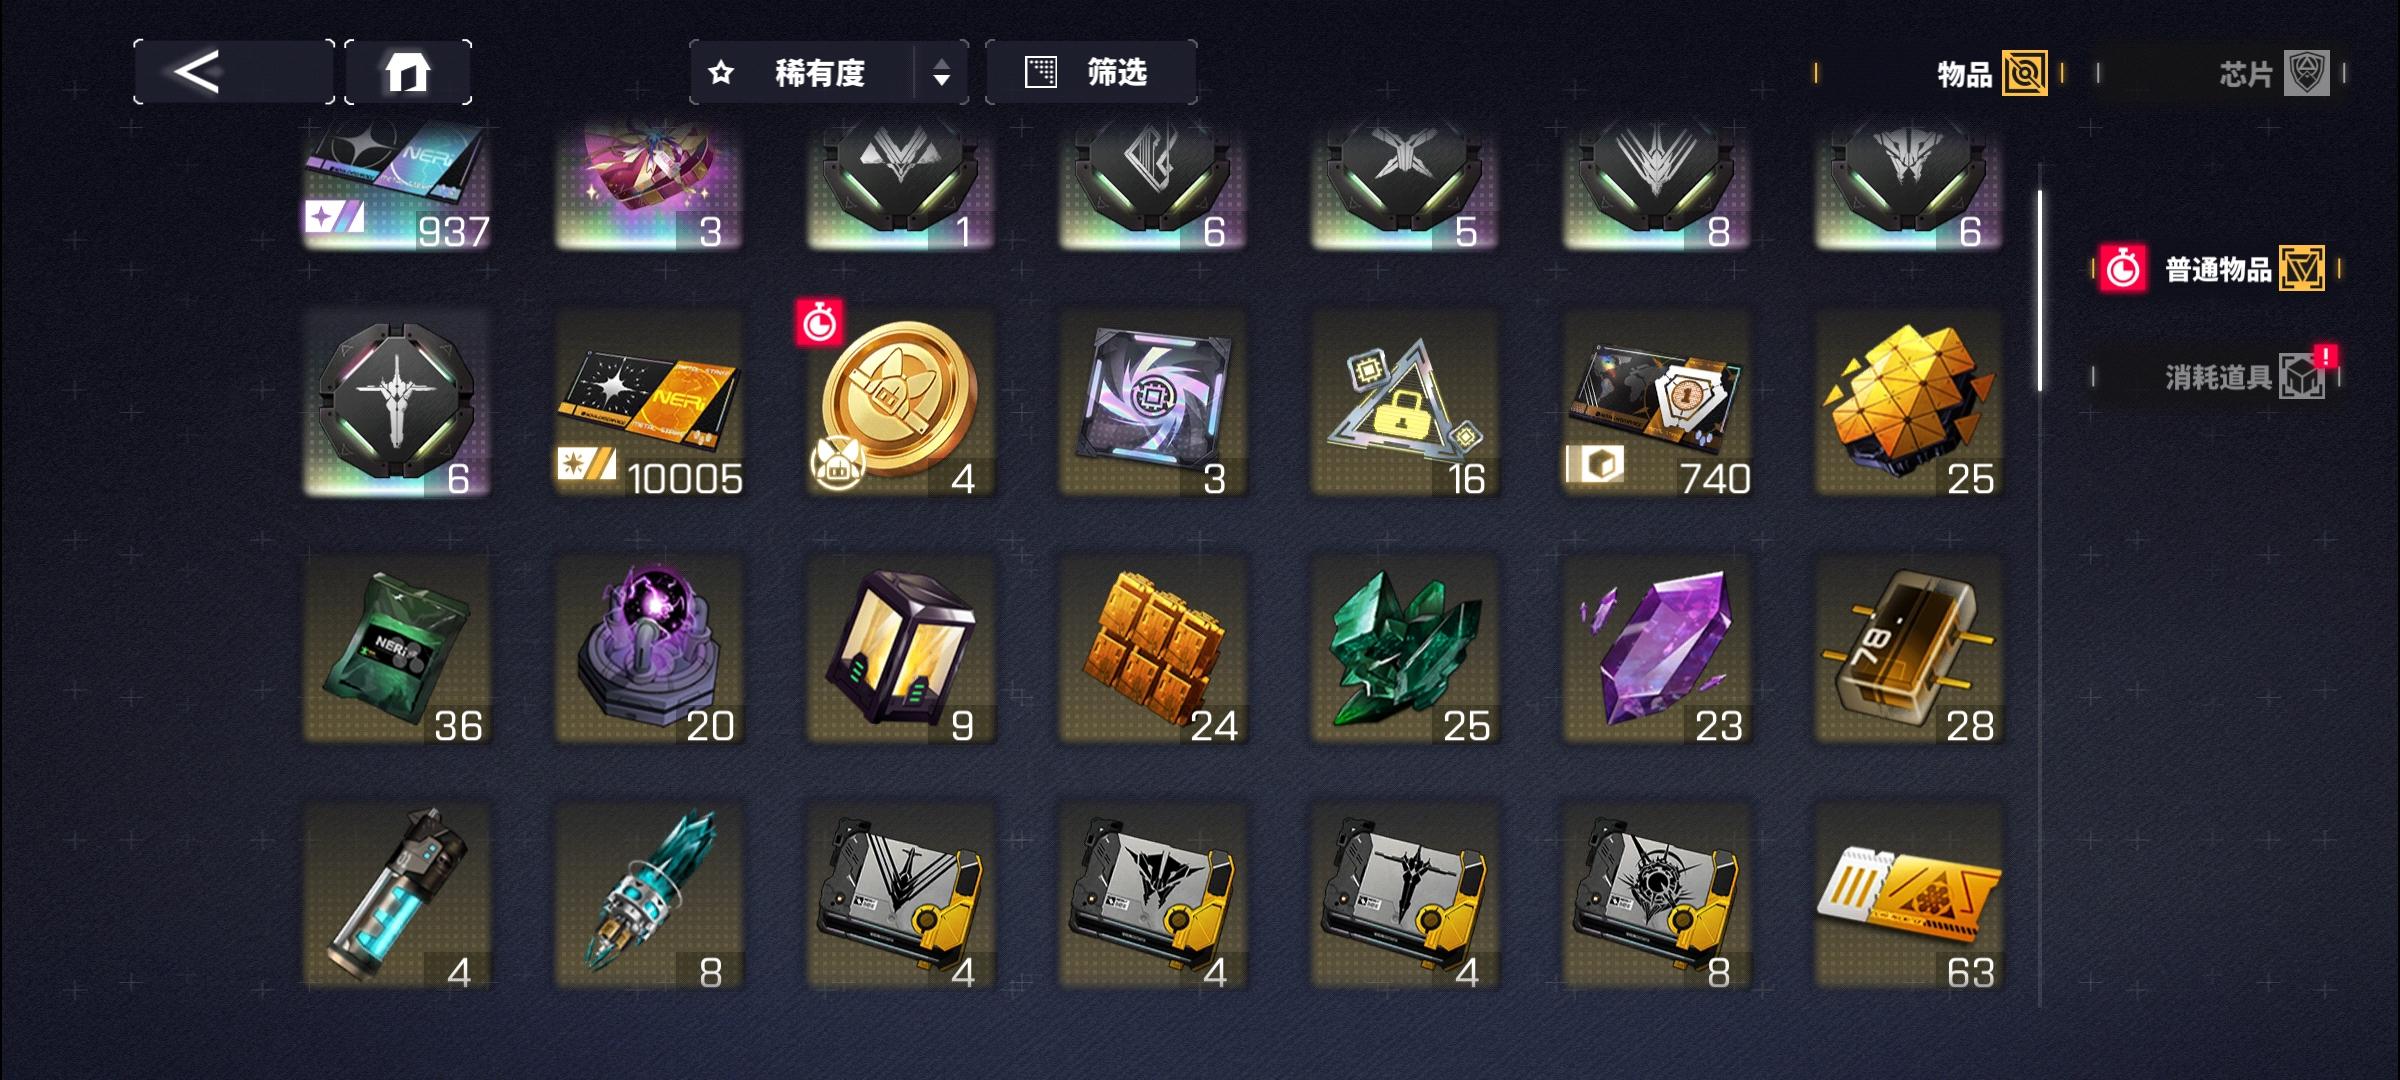
Task: Select the purple orb device with 20
Action: 648,650
